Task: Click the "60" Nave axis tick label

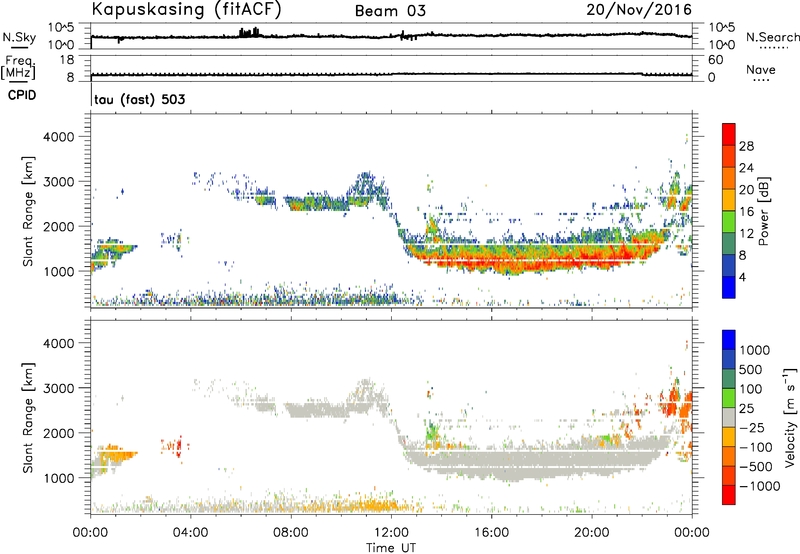Action: [x=715, y=60]
